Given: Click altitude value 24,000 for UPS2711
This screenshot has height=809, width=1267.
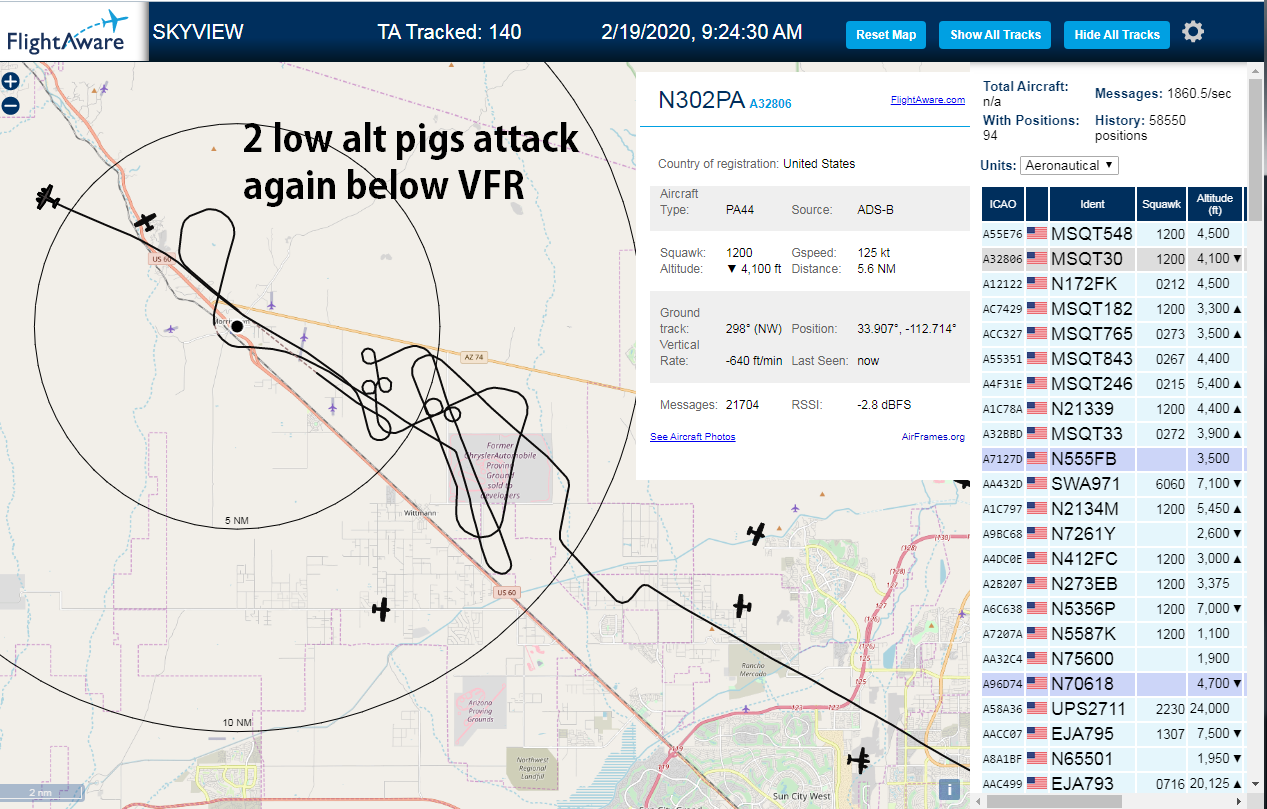Looking at the screenshot, I should (x=1210, y=709).
